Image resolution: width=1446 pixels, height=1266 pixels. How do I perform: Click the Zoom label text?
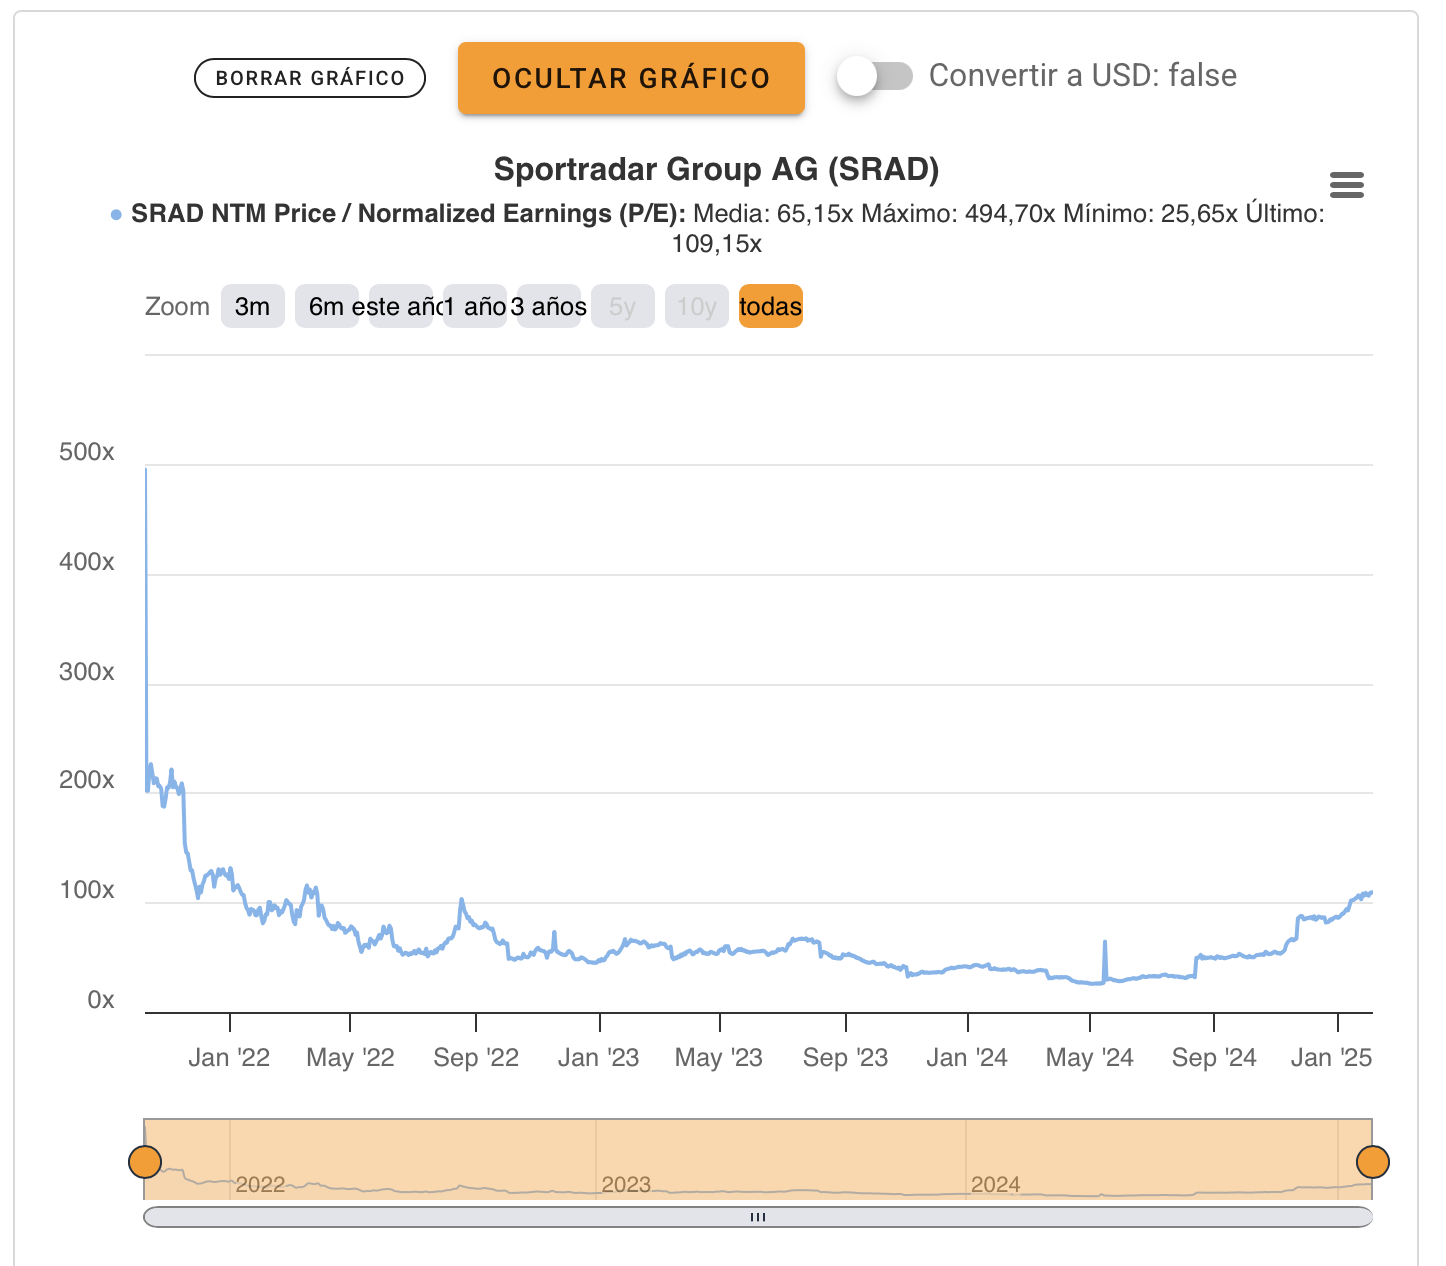pos(177,306)
